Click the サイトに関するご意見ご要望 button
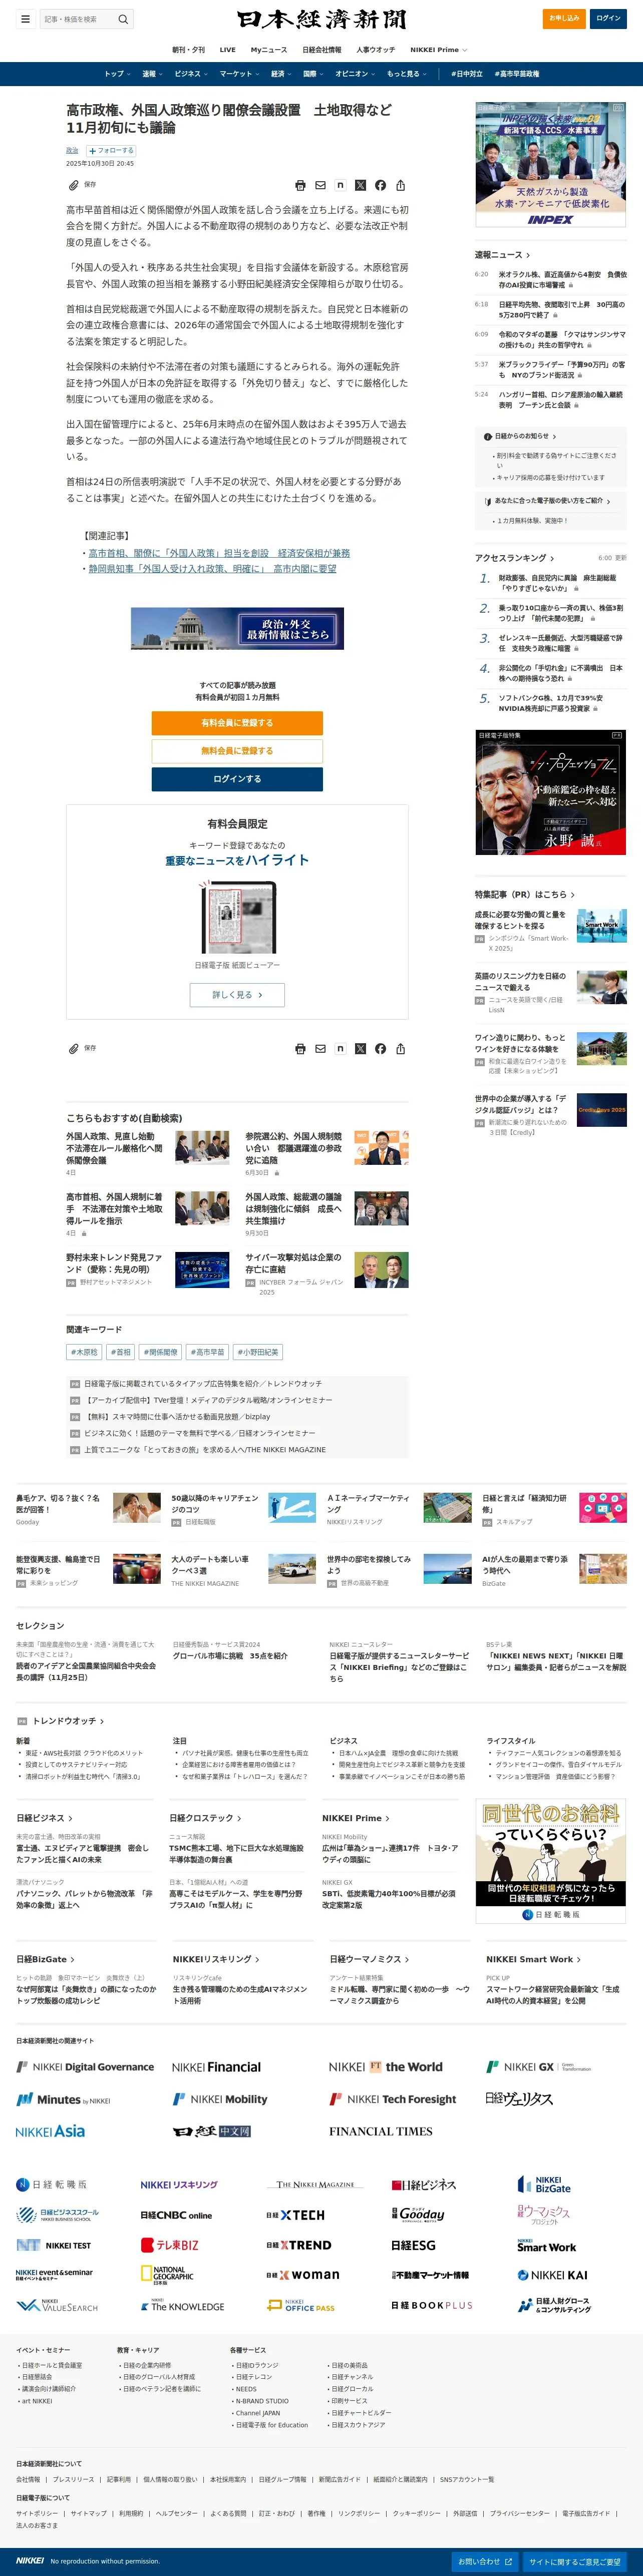Viewport: 643px width, 2576px height. pyautogui.click(x=575, y=2561)
